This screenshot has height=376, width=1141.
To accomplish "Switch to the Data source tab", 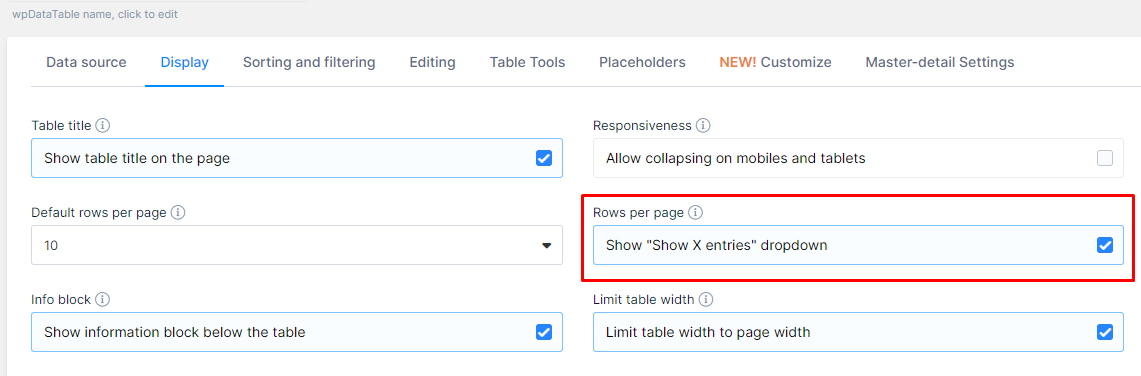I will click(x=86, y=63).
